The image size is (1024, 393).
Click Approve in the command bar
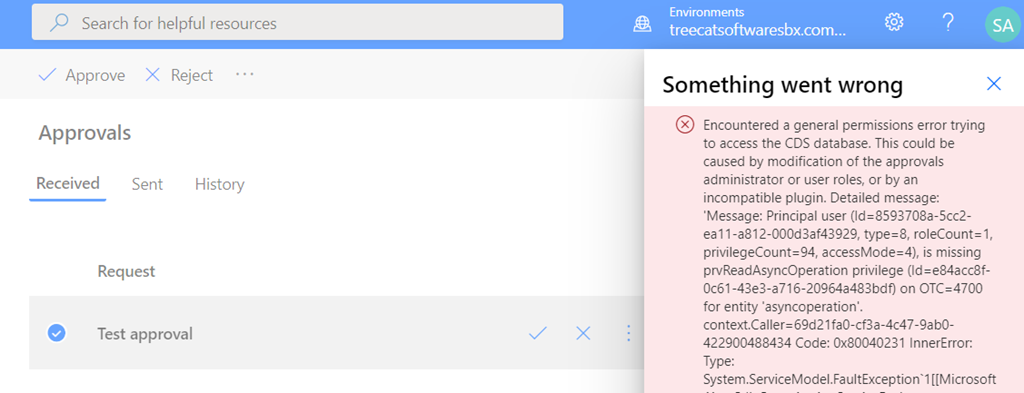[82, 75]
